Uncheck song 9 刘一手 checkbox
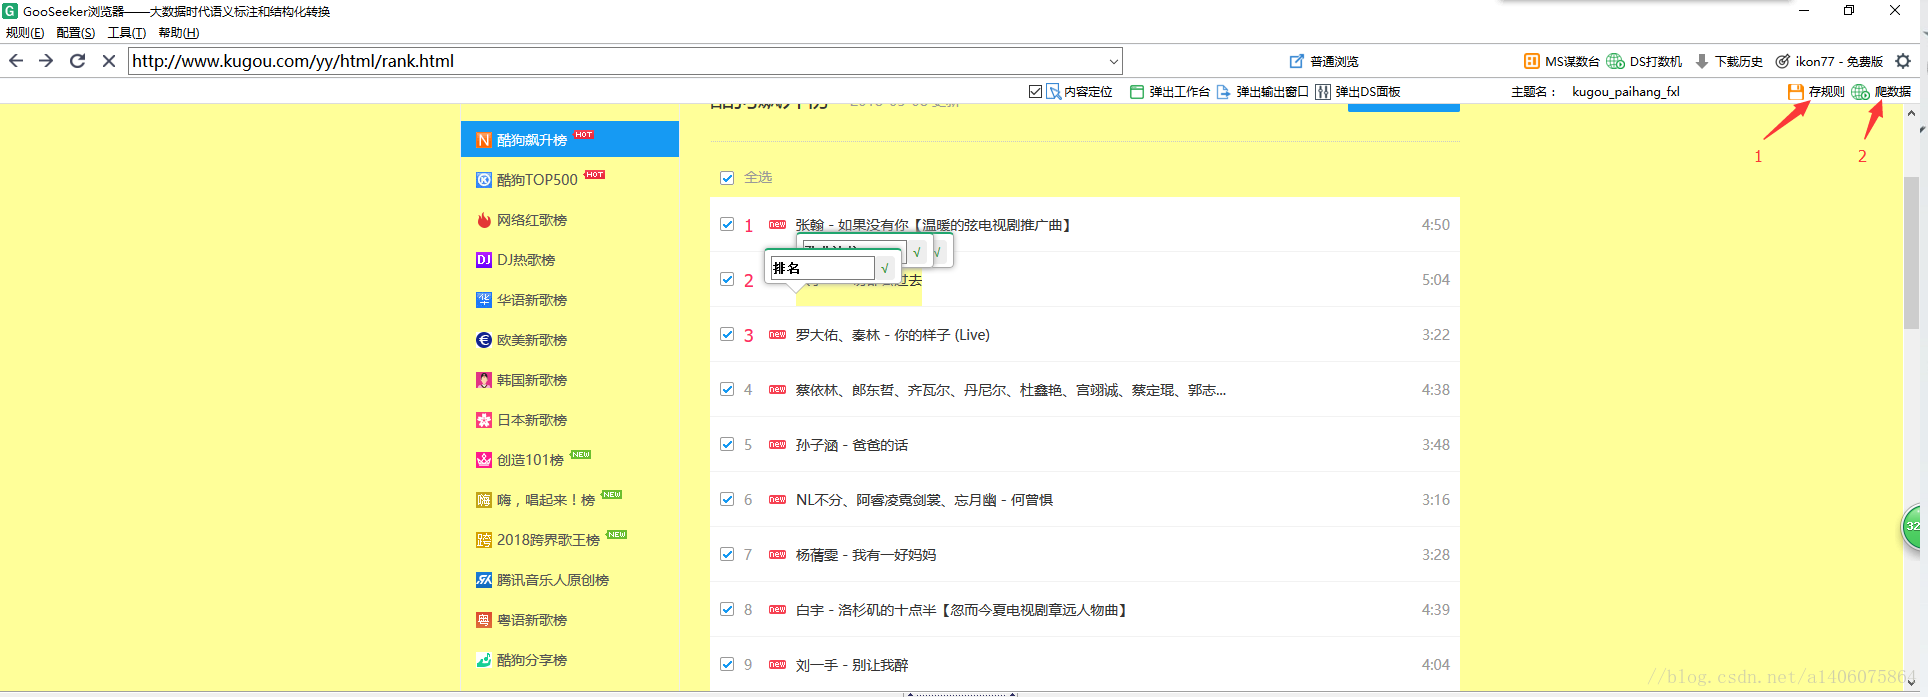Screen dimensions: 1928x697 727,664
